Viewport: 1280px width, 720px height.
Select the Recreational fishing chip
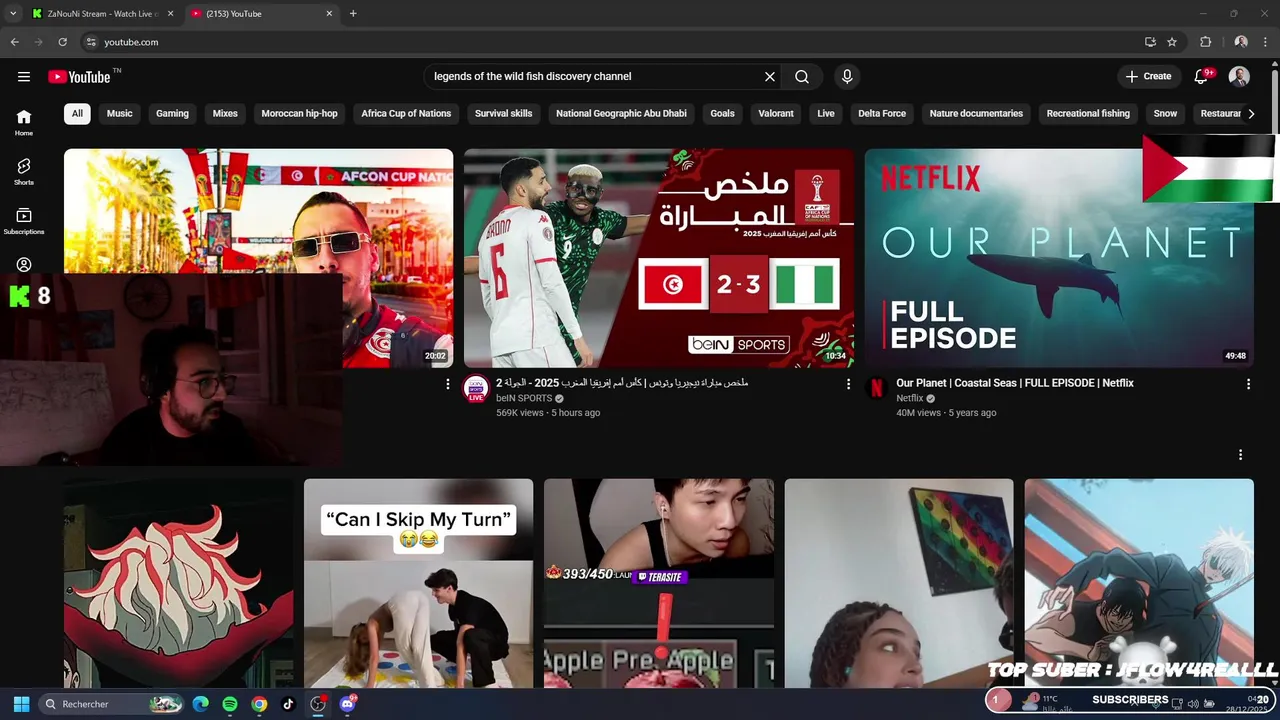(1088, 113)
